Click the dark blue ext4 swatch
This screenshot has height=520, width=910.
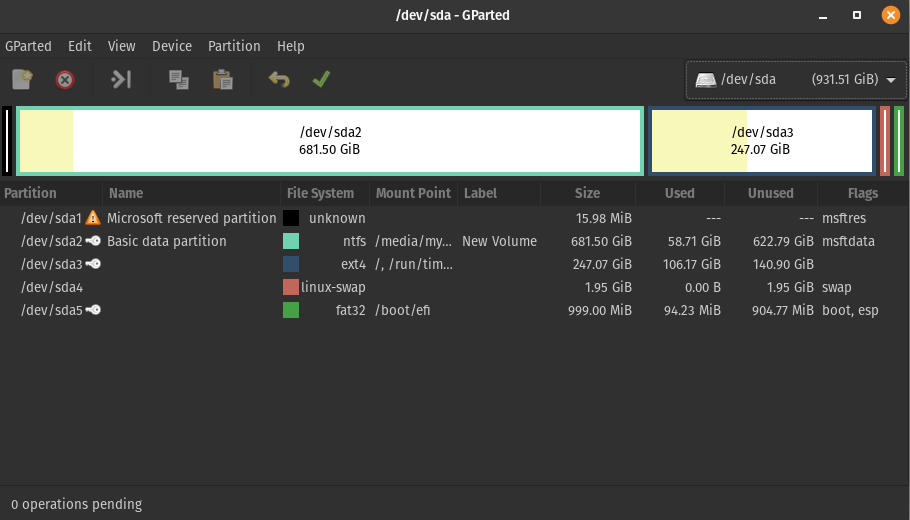[x=291, y=264]
